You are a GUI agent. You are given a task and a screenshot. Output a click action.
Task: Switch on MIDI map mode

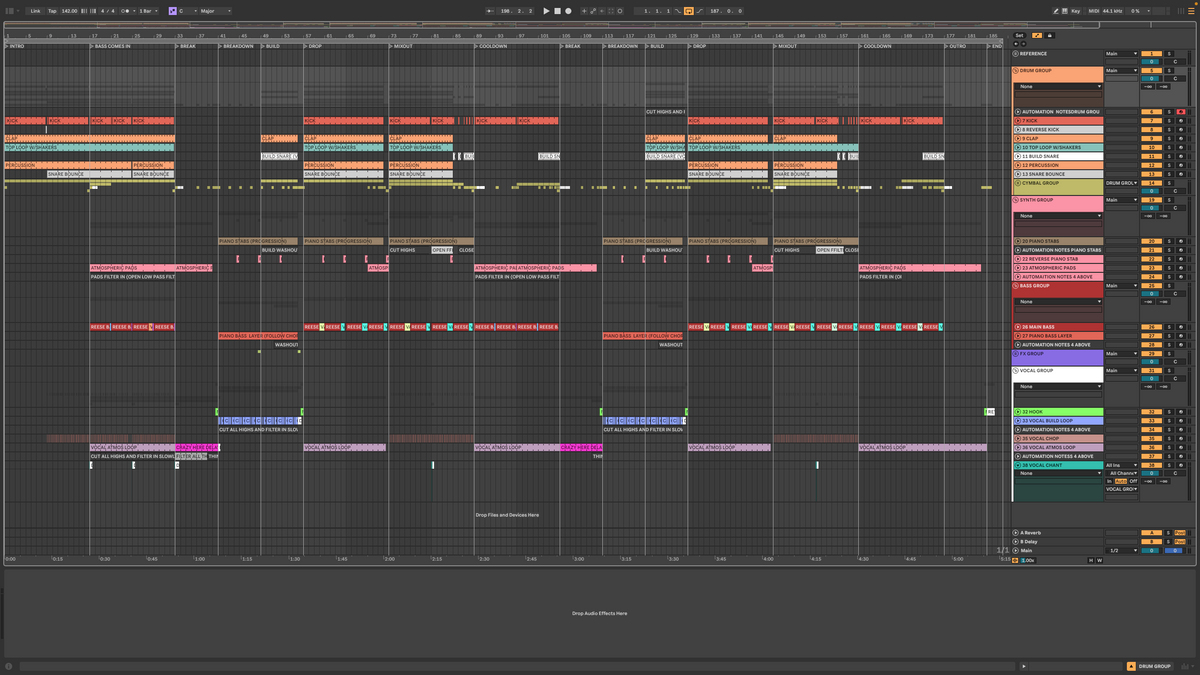(1093, 10)
